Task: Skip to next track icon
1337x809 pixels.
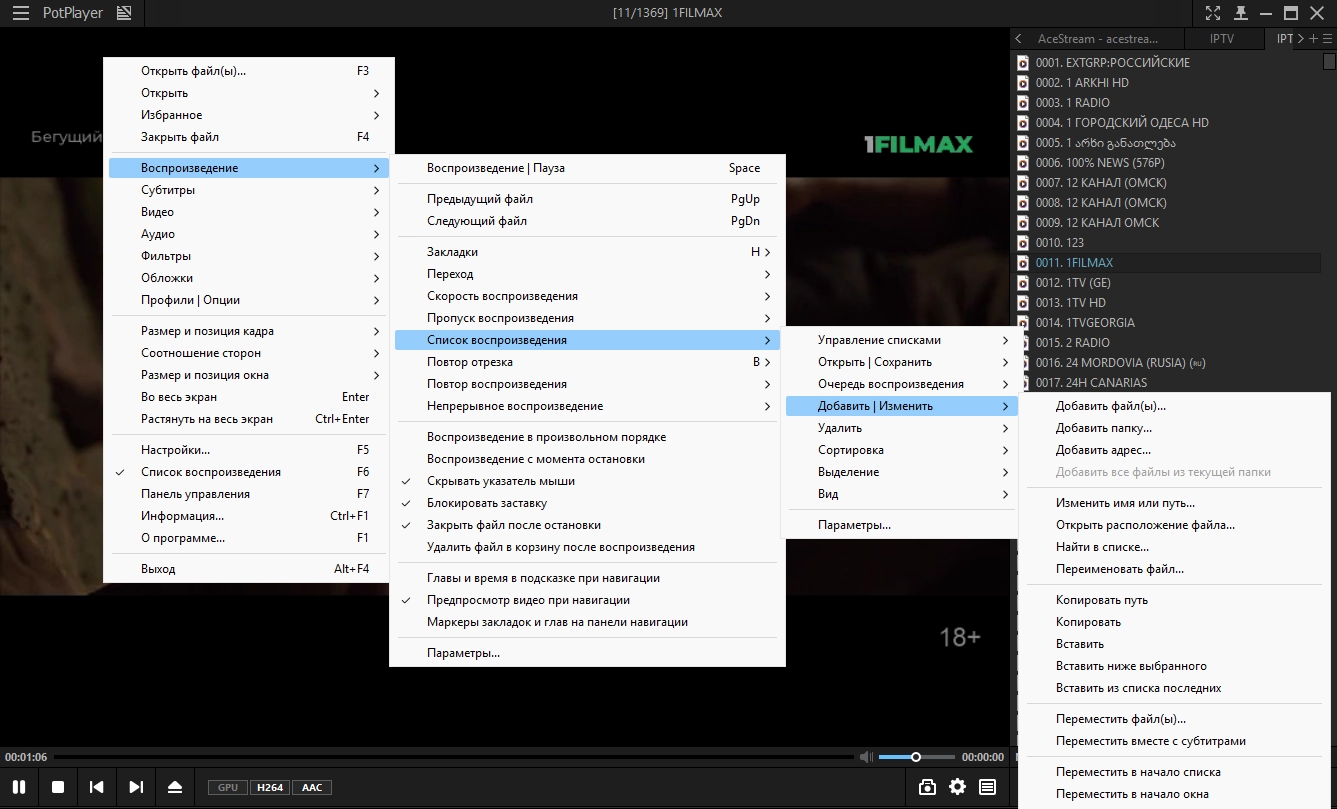Action: click(x=136, y=787)
